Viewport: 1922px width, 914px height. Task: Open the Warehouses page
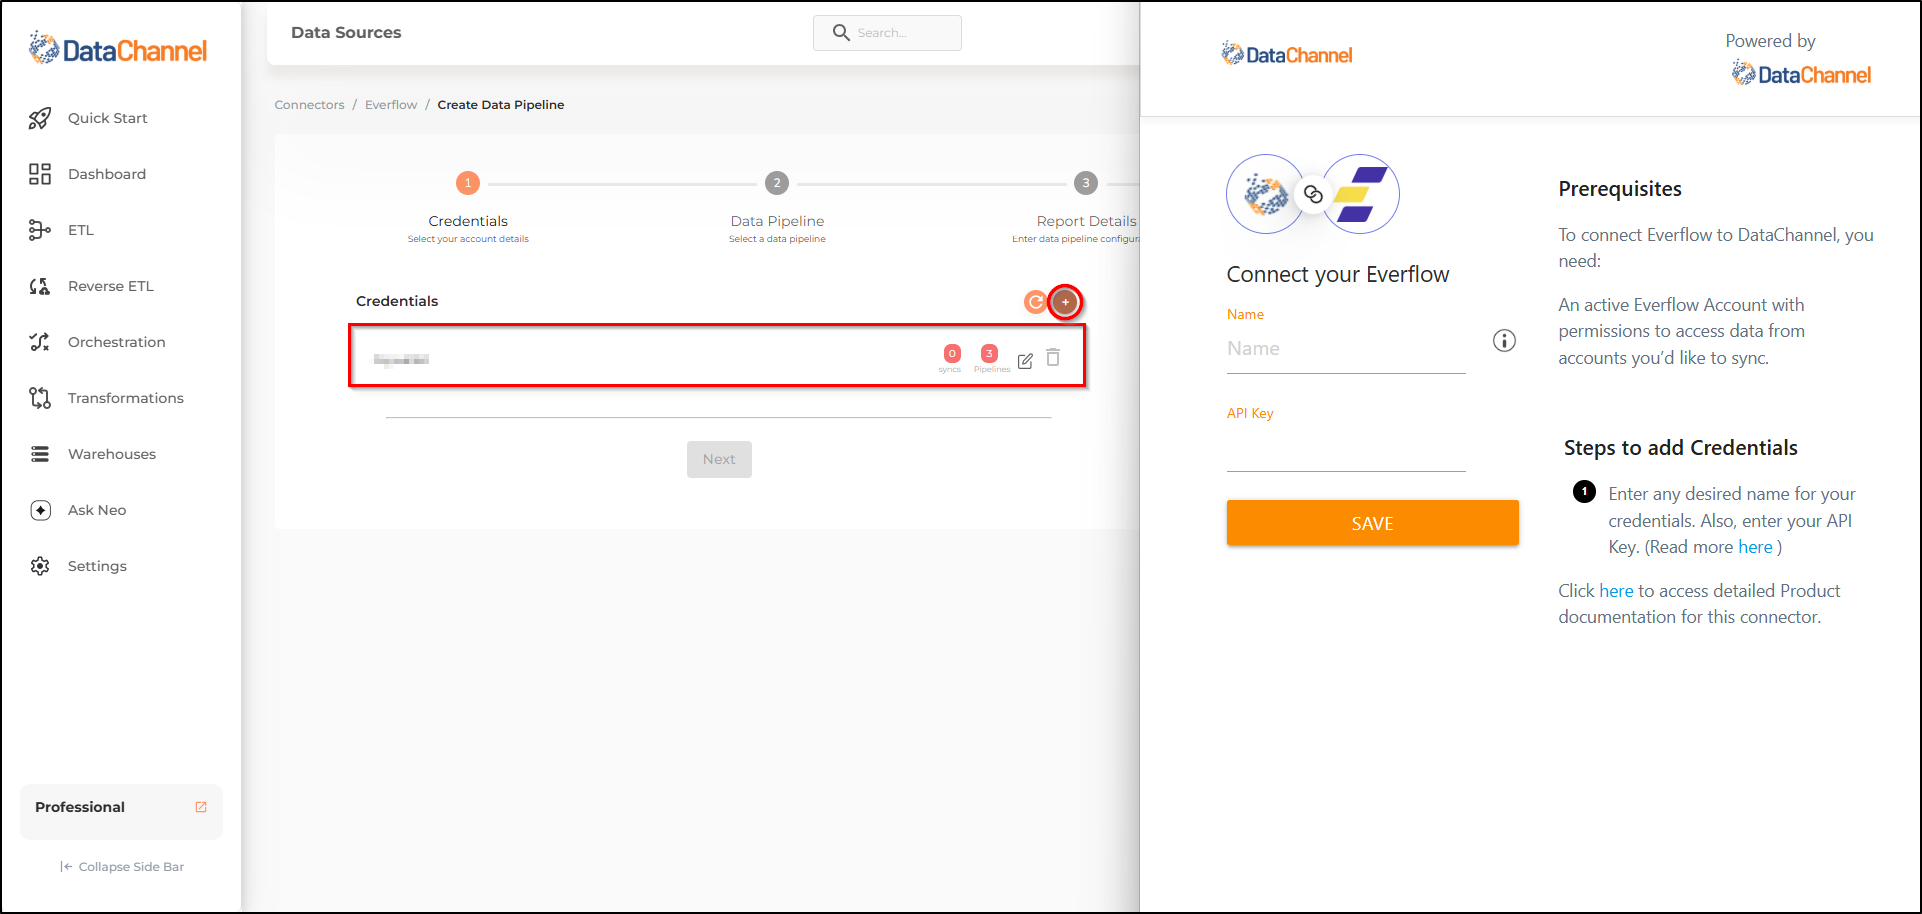coord(112,454)
